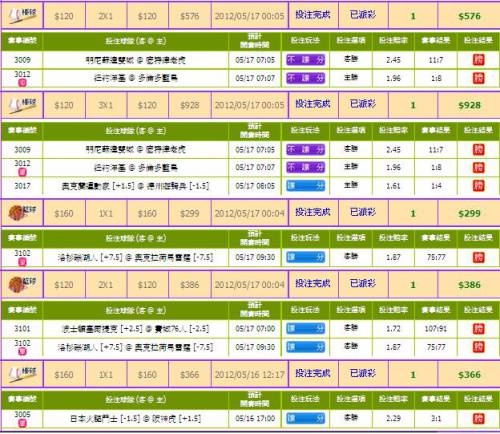
Task: Select the 已派彩 status in the $366 row
Action: click(x=363, y=374)
